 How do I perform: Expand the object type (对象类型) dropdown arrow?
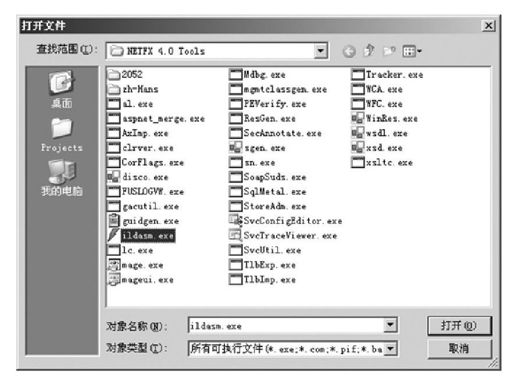click(390, 349)
